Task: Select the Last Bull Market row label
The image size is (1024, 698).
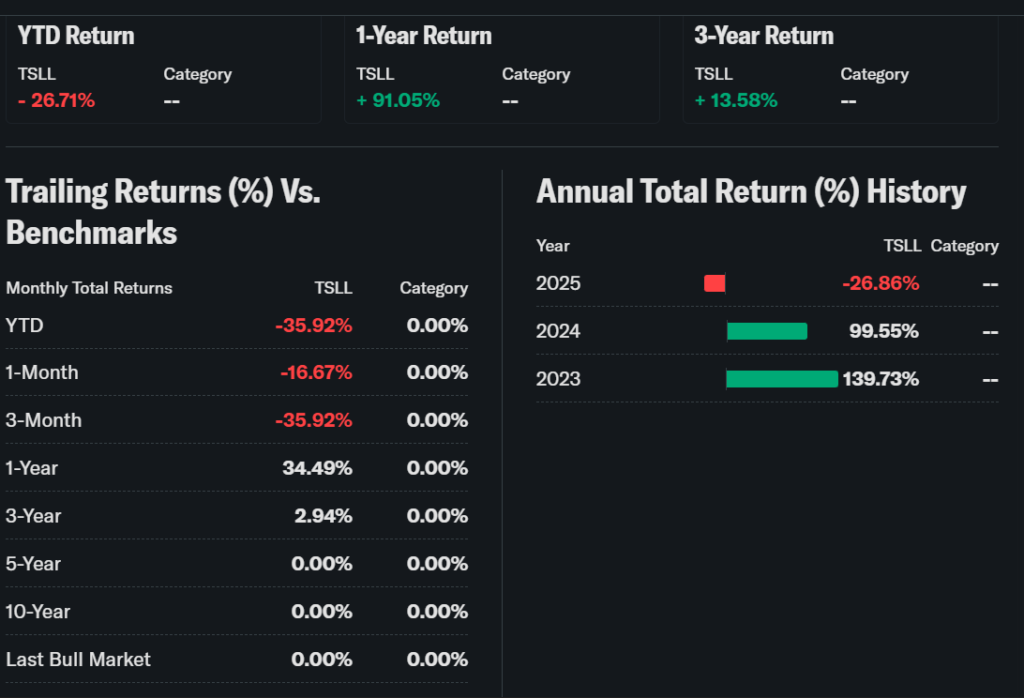Action: (x=78, y=660)
